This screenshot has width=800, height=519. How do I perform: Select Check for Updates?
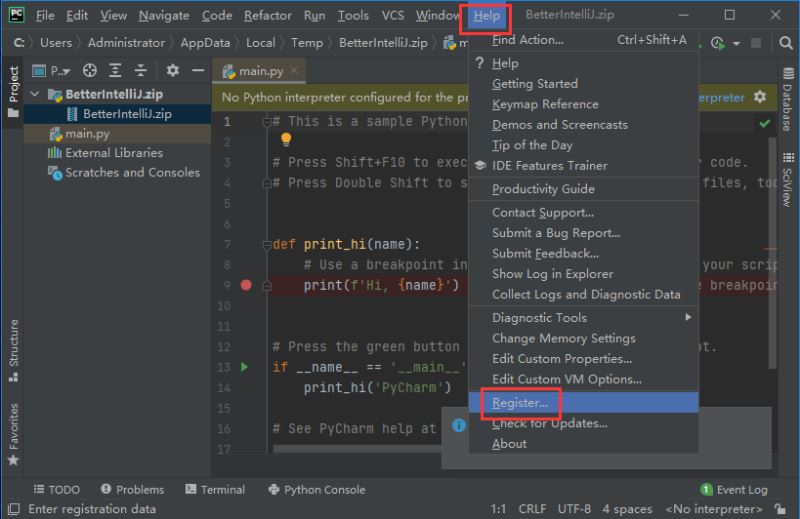pyautogui.click(x=584, y=423)
